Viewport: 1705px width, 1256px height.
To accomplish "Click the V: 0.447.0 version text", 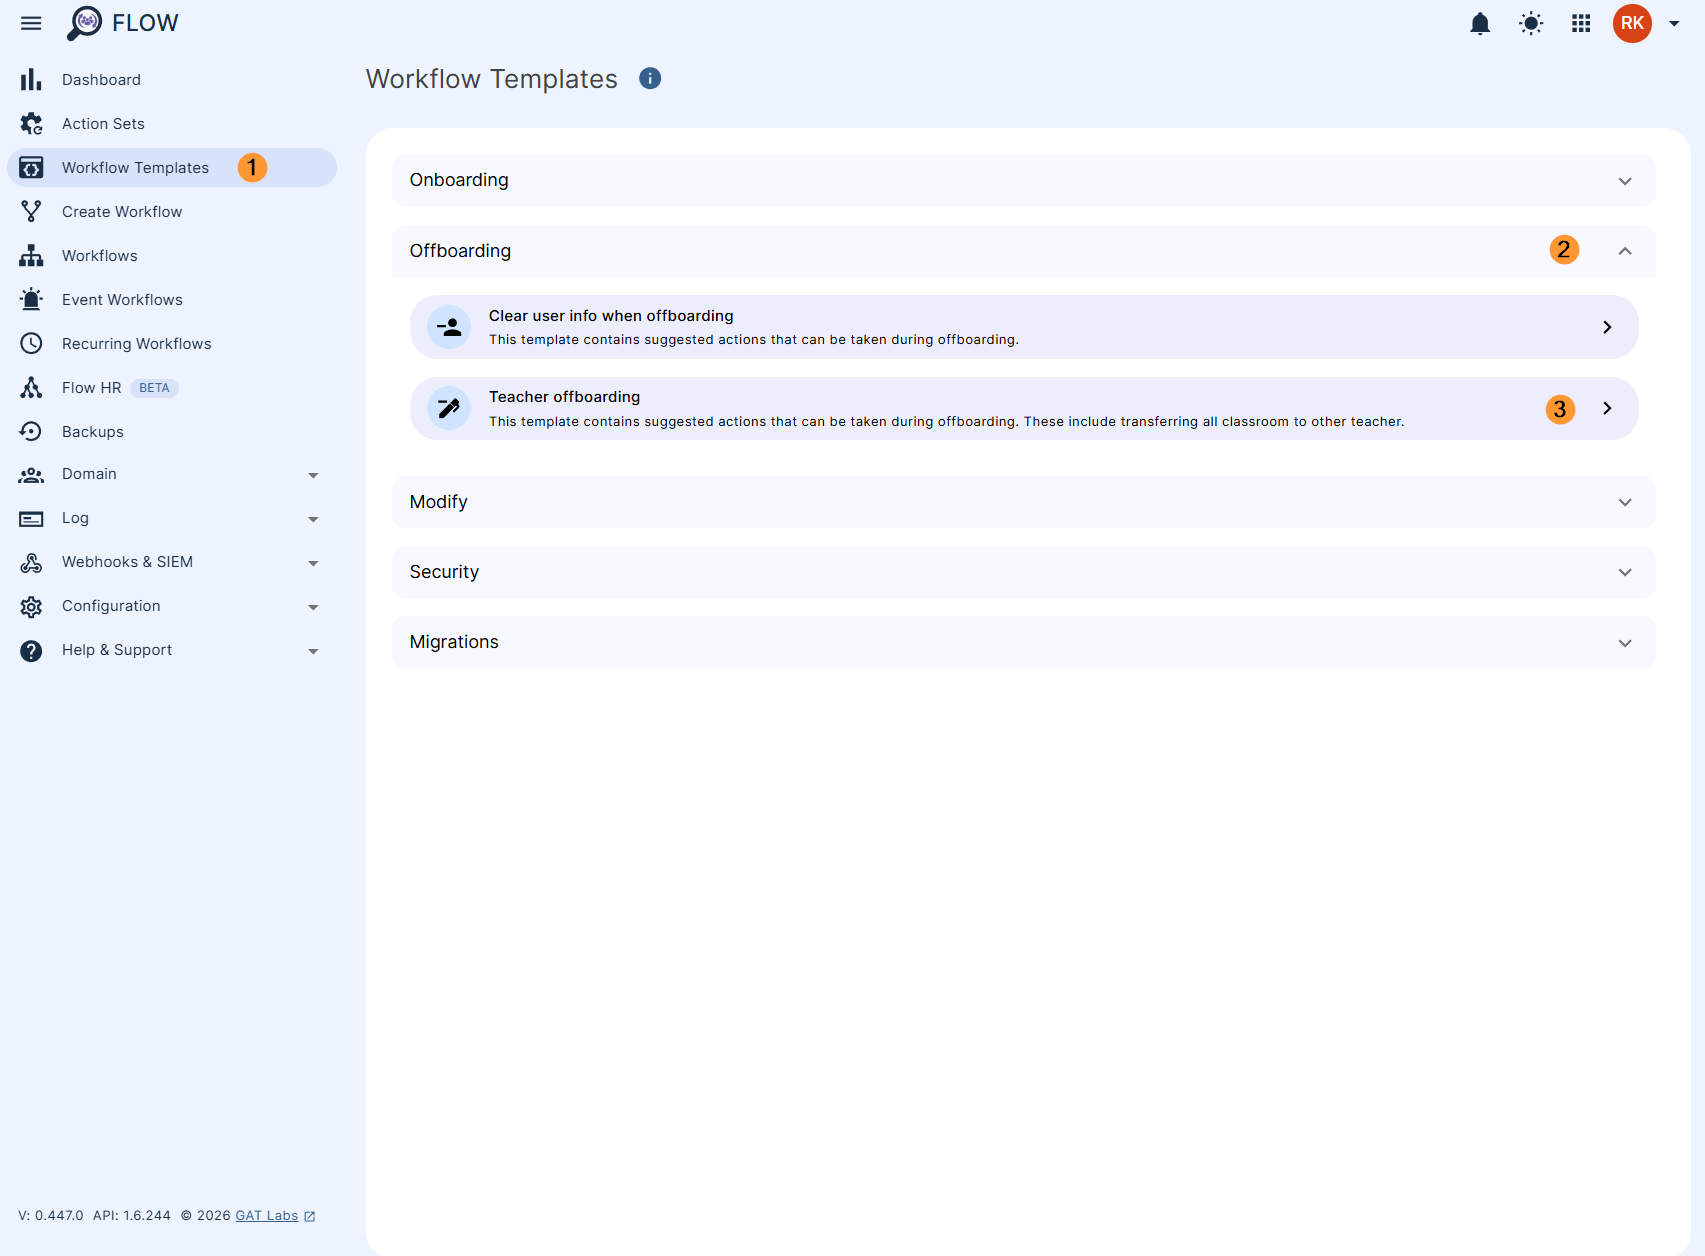I will point(51,1216).
